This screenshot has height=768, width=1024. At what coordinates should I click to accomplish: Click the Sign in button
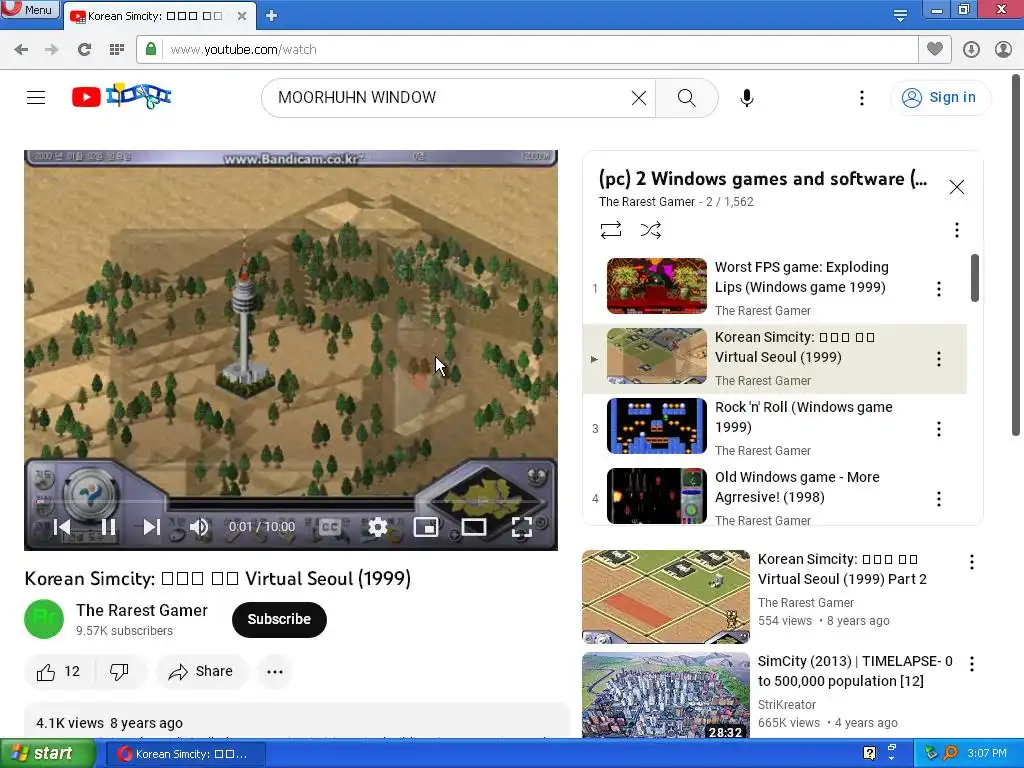940,97
